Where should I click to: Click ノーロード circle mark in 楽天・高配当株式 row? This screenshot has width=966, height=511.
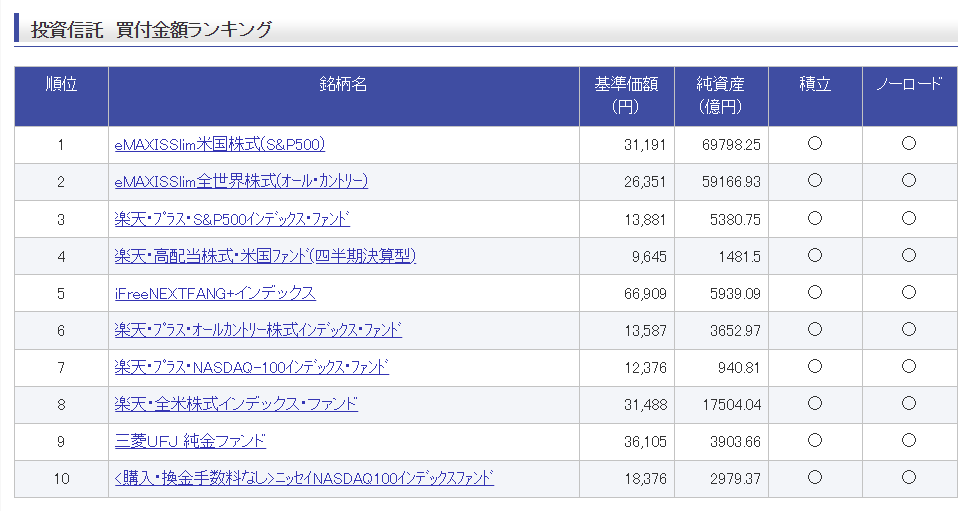909,255
